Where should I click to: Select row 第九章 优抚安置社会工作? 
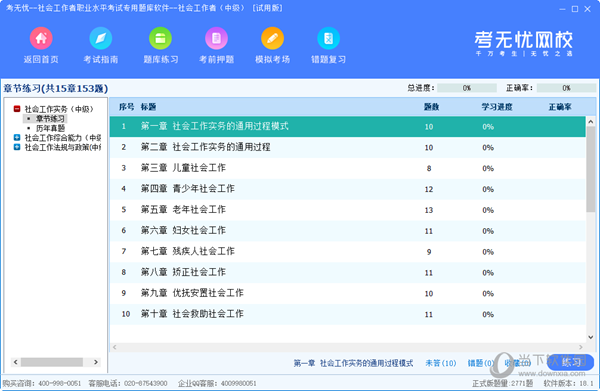(x=347, y=293)
